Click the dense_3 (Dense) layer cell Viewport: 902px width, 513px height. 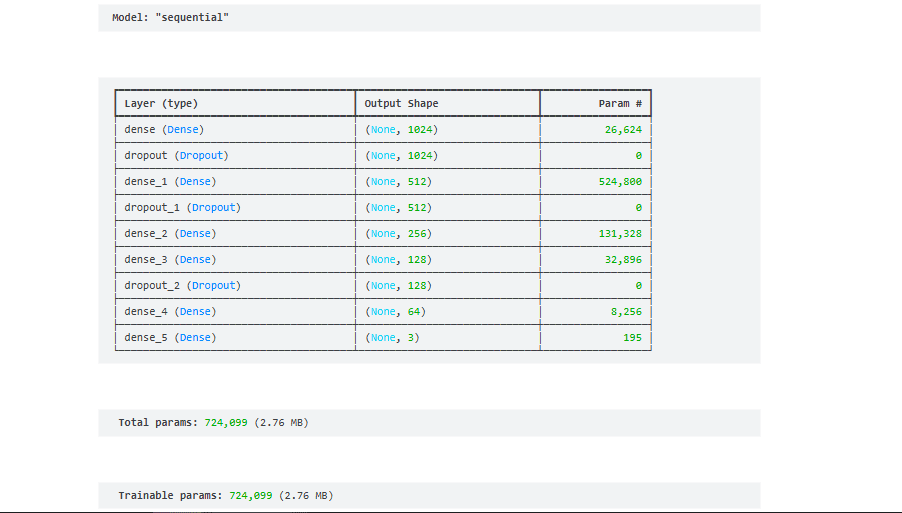point(170,259)
